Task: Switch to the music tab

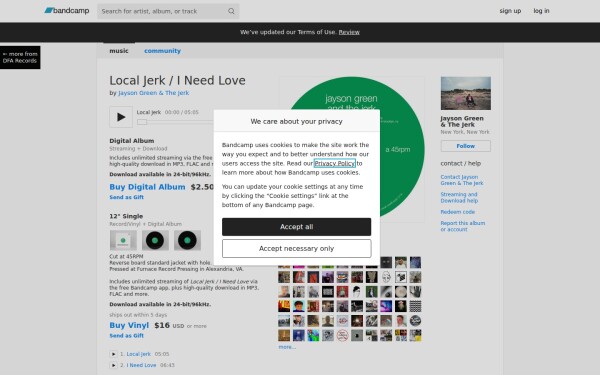Action: (119, 51)
